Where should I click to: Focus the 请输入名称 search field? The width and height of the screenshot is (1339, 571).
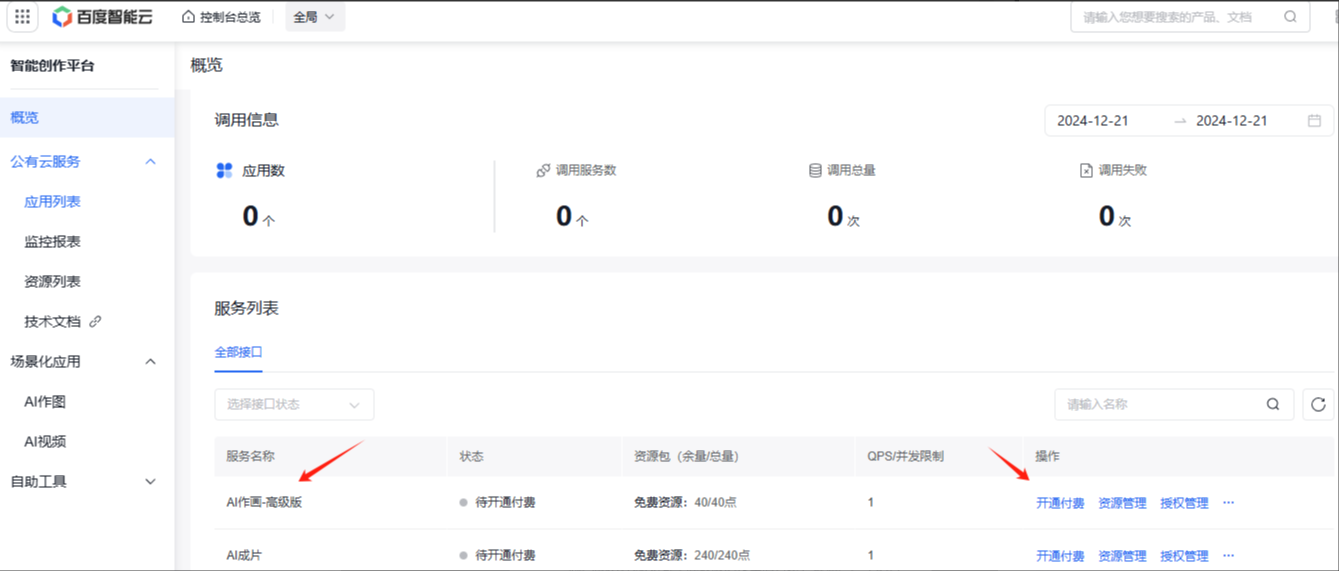[x=1174, y=404]
